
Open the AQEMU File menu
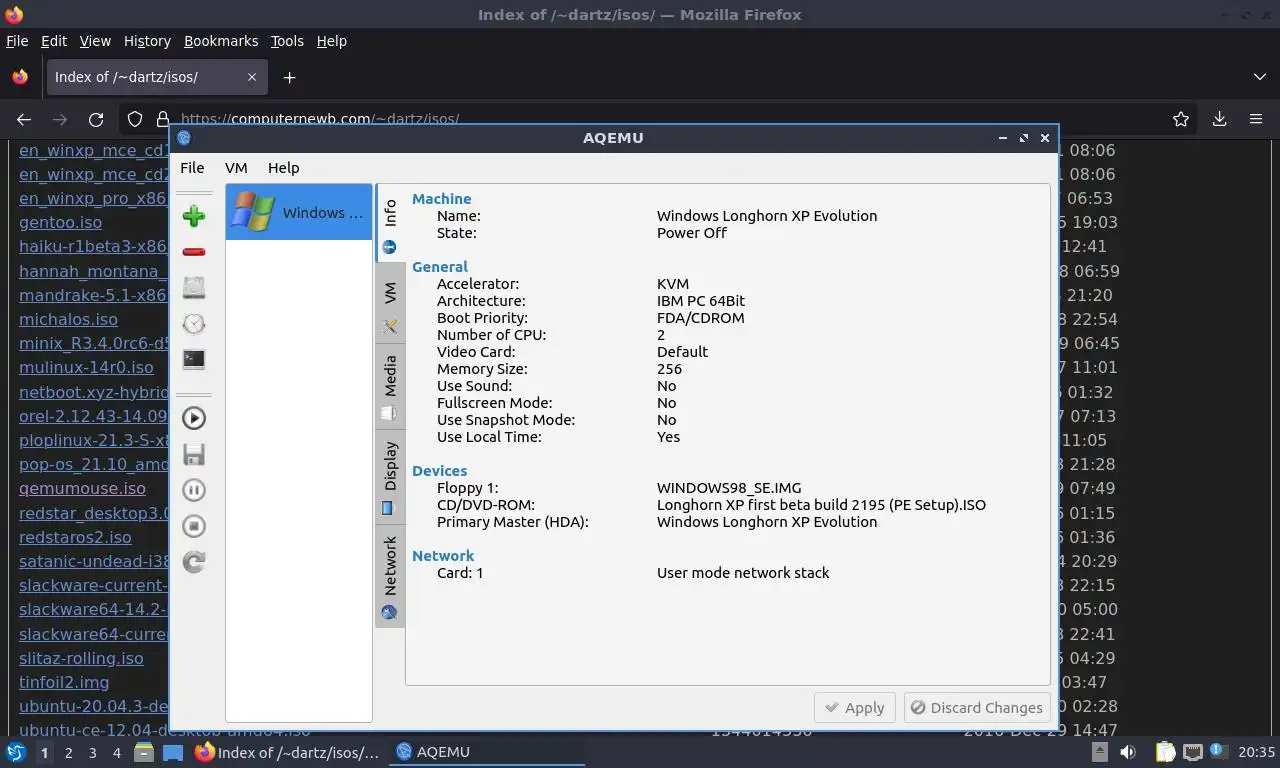point(192,168)
